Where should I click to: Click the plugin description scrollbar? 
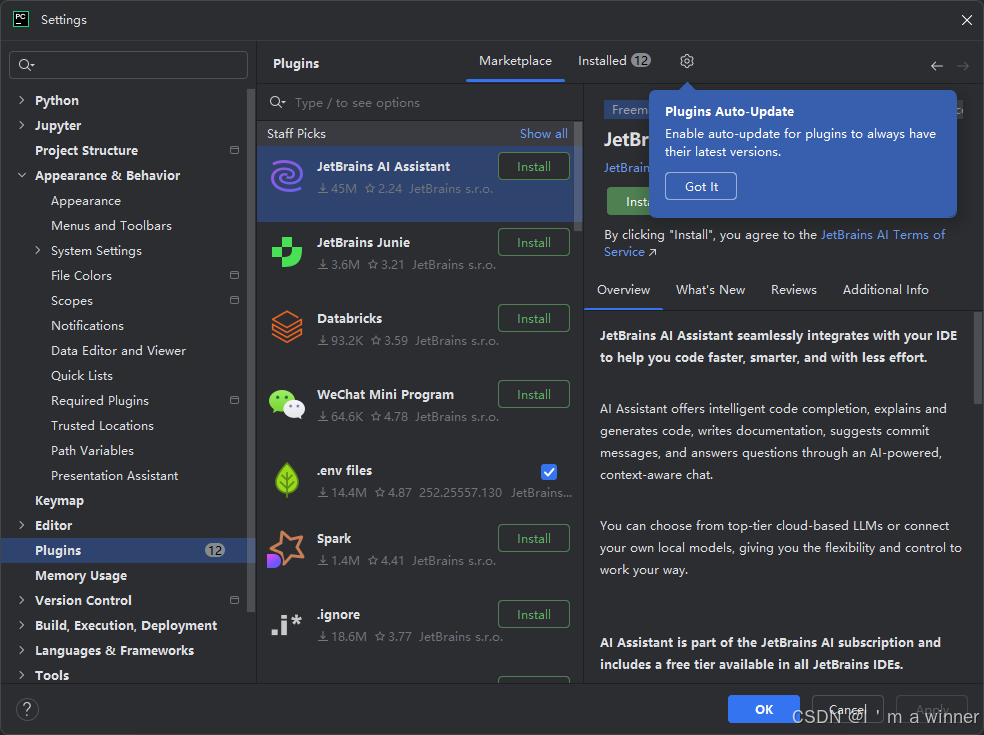coord(978,358)
